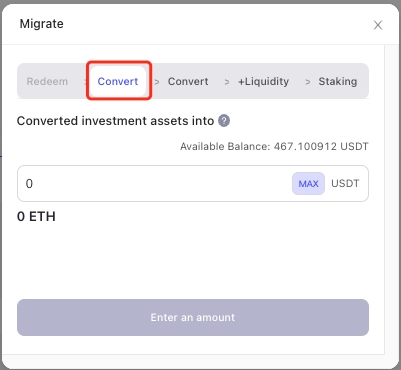The width and height of the screenshot is (401, 370).
Task: Go to the Redeem step
Action: point(47,81)
